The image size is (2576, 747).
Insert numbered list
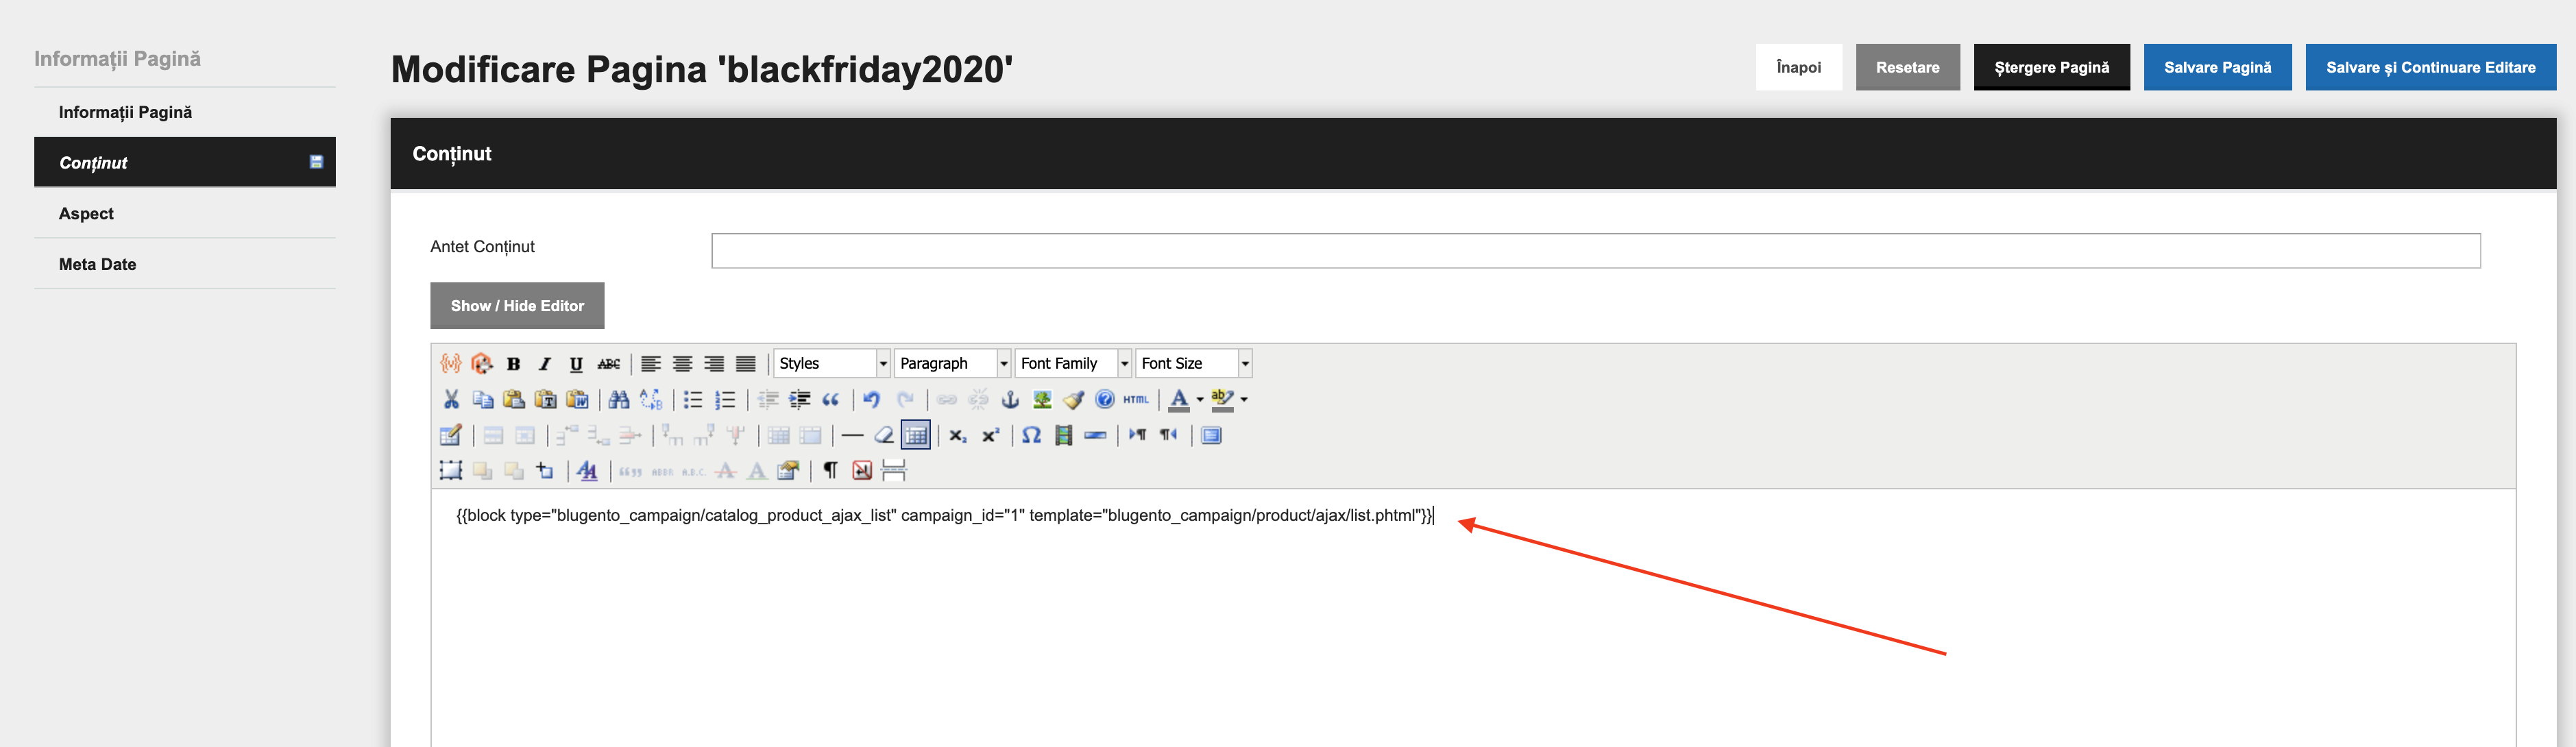click(x=725, y=399)
